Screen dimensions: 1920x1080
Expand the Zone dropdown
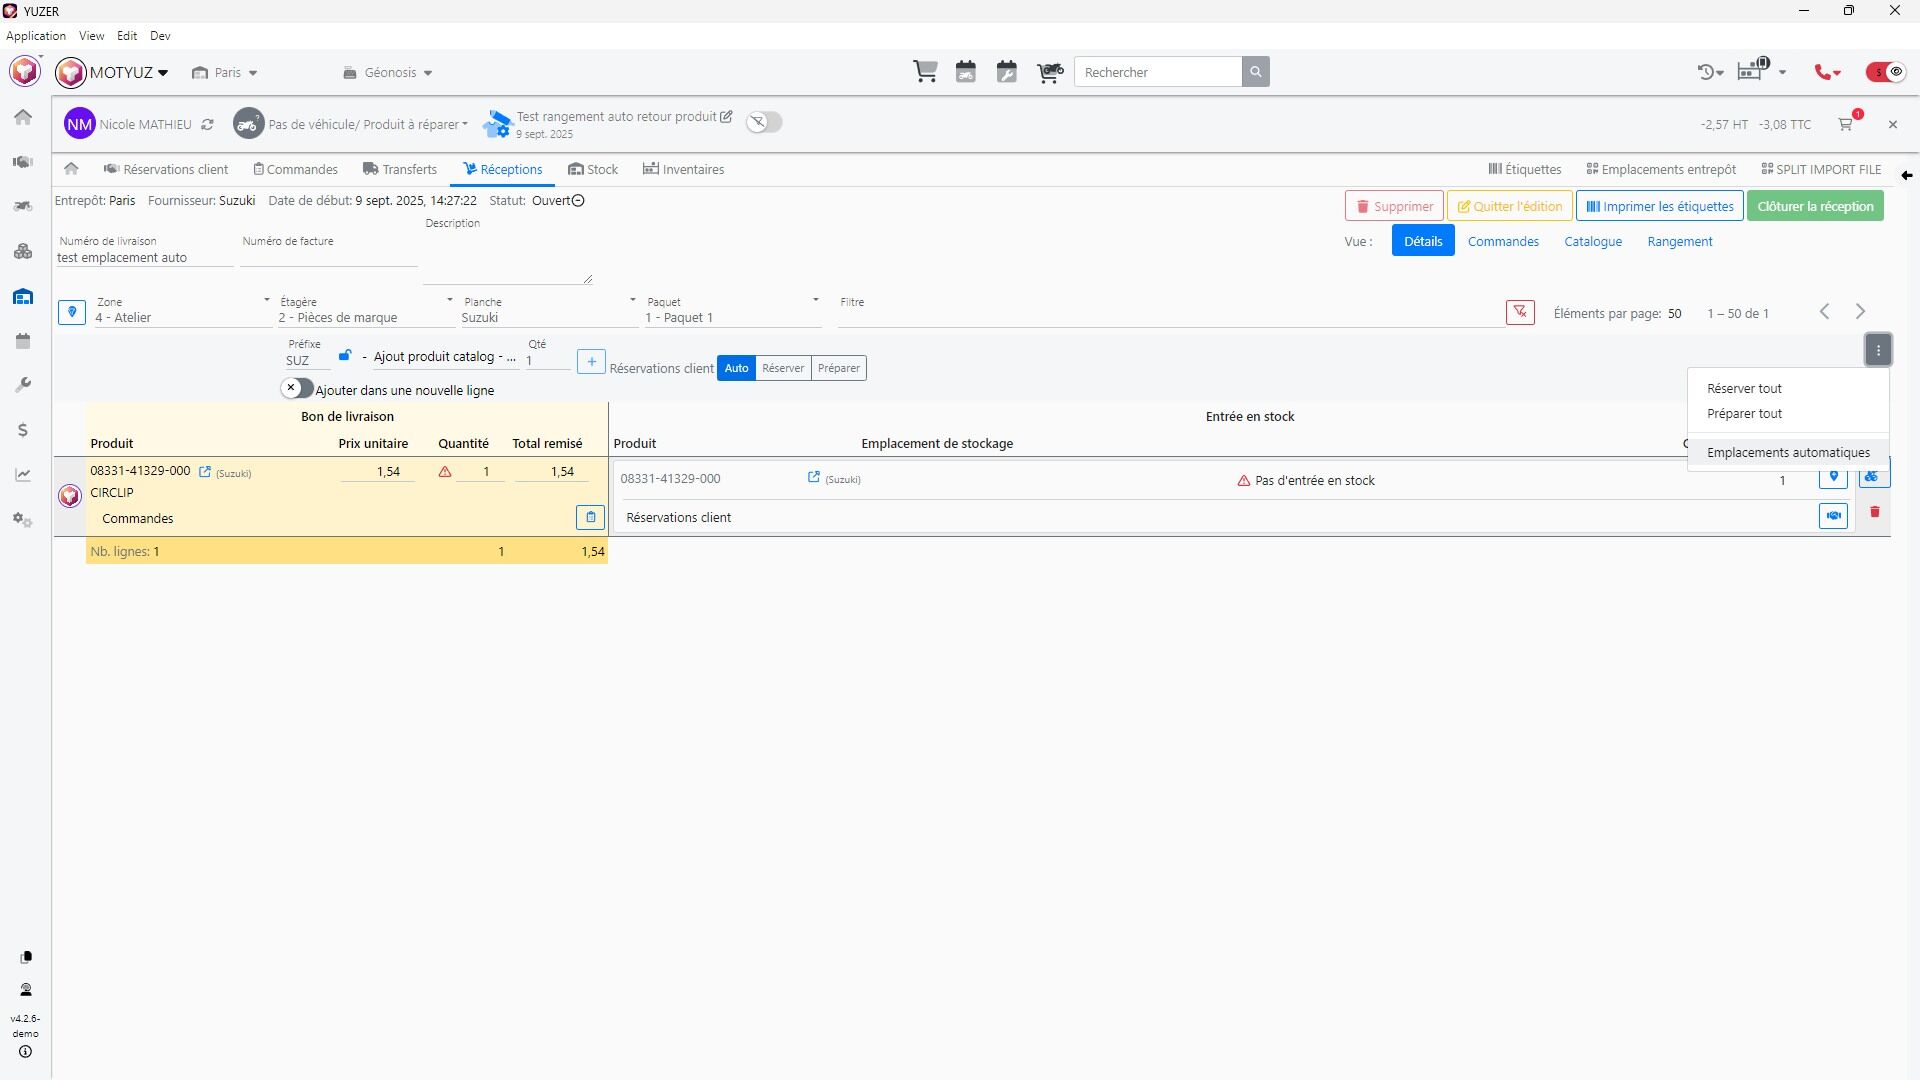266,300
